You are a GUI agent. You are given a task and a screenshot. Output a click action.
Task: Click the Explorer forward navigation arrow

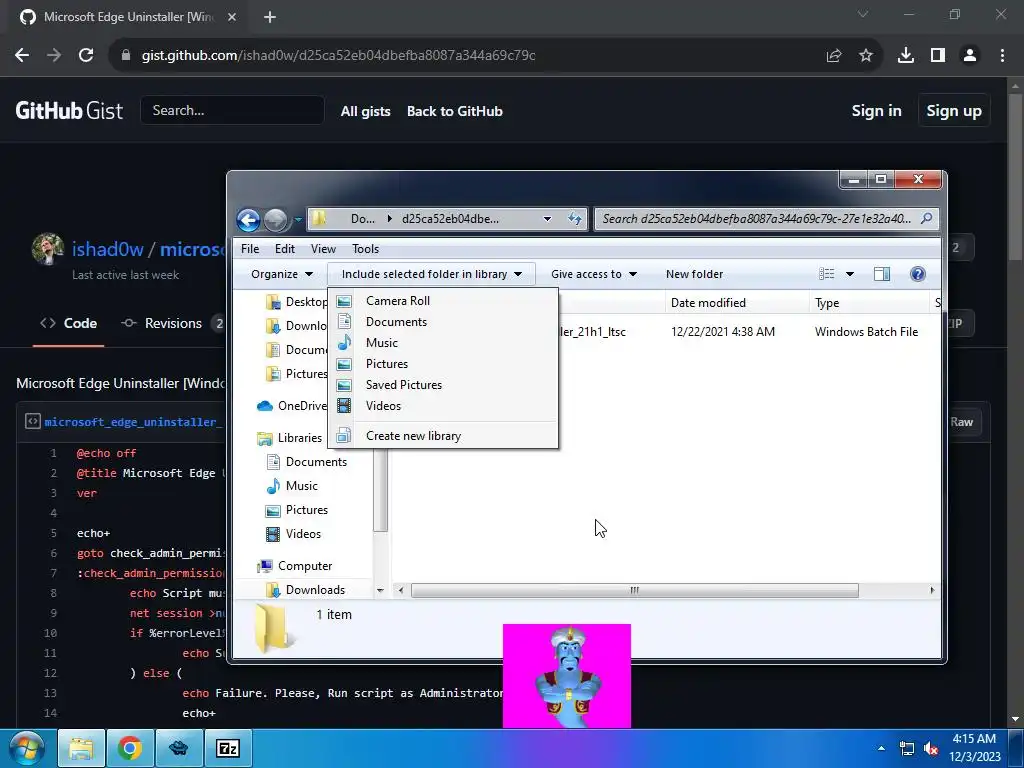pyautogui.click(x=276, y=219)
